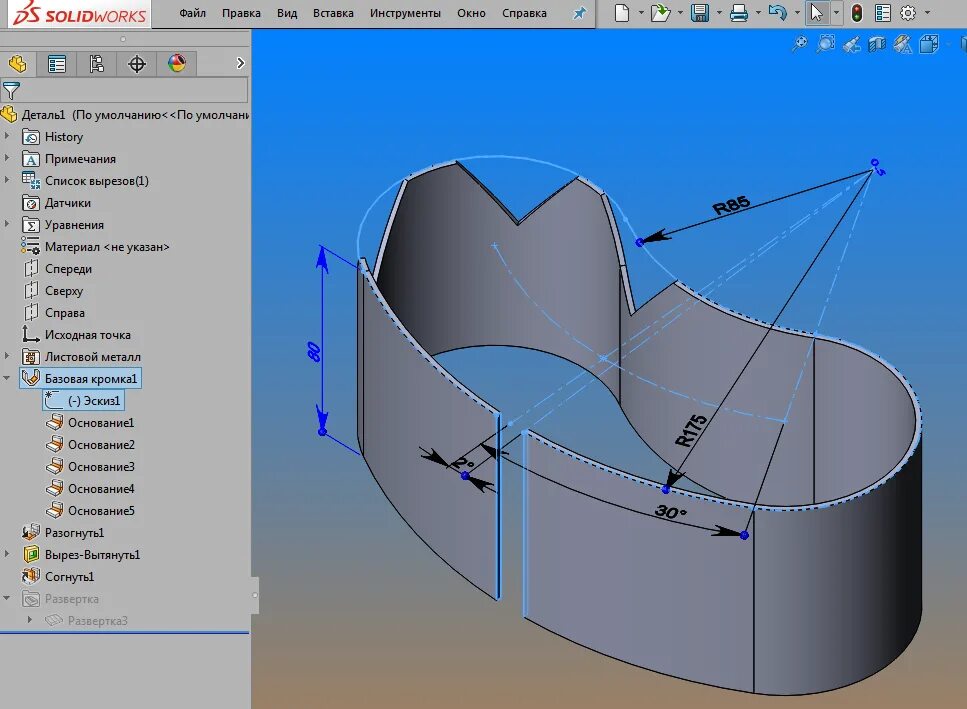Expand Список вырезов(1) node
This screenshot has height=709, width=967.
point(7,180)
